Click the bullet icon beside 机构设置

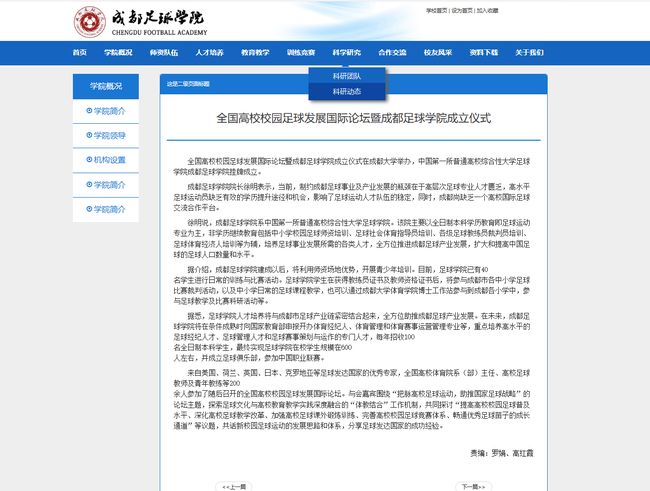coord(89,160)
